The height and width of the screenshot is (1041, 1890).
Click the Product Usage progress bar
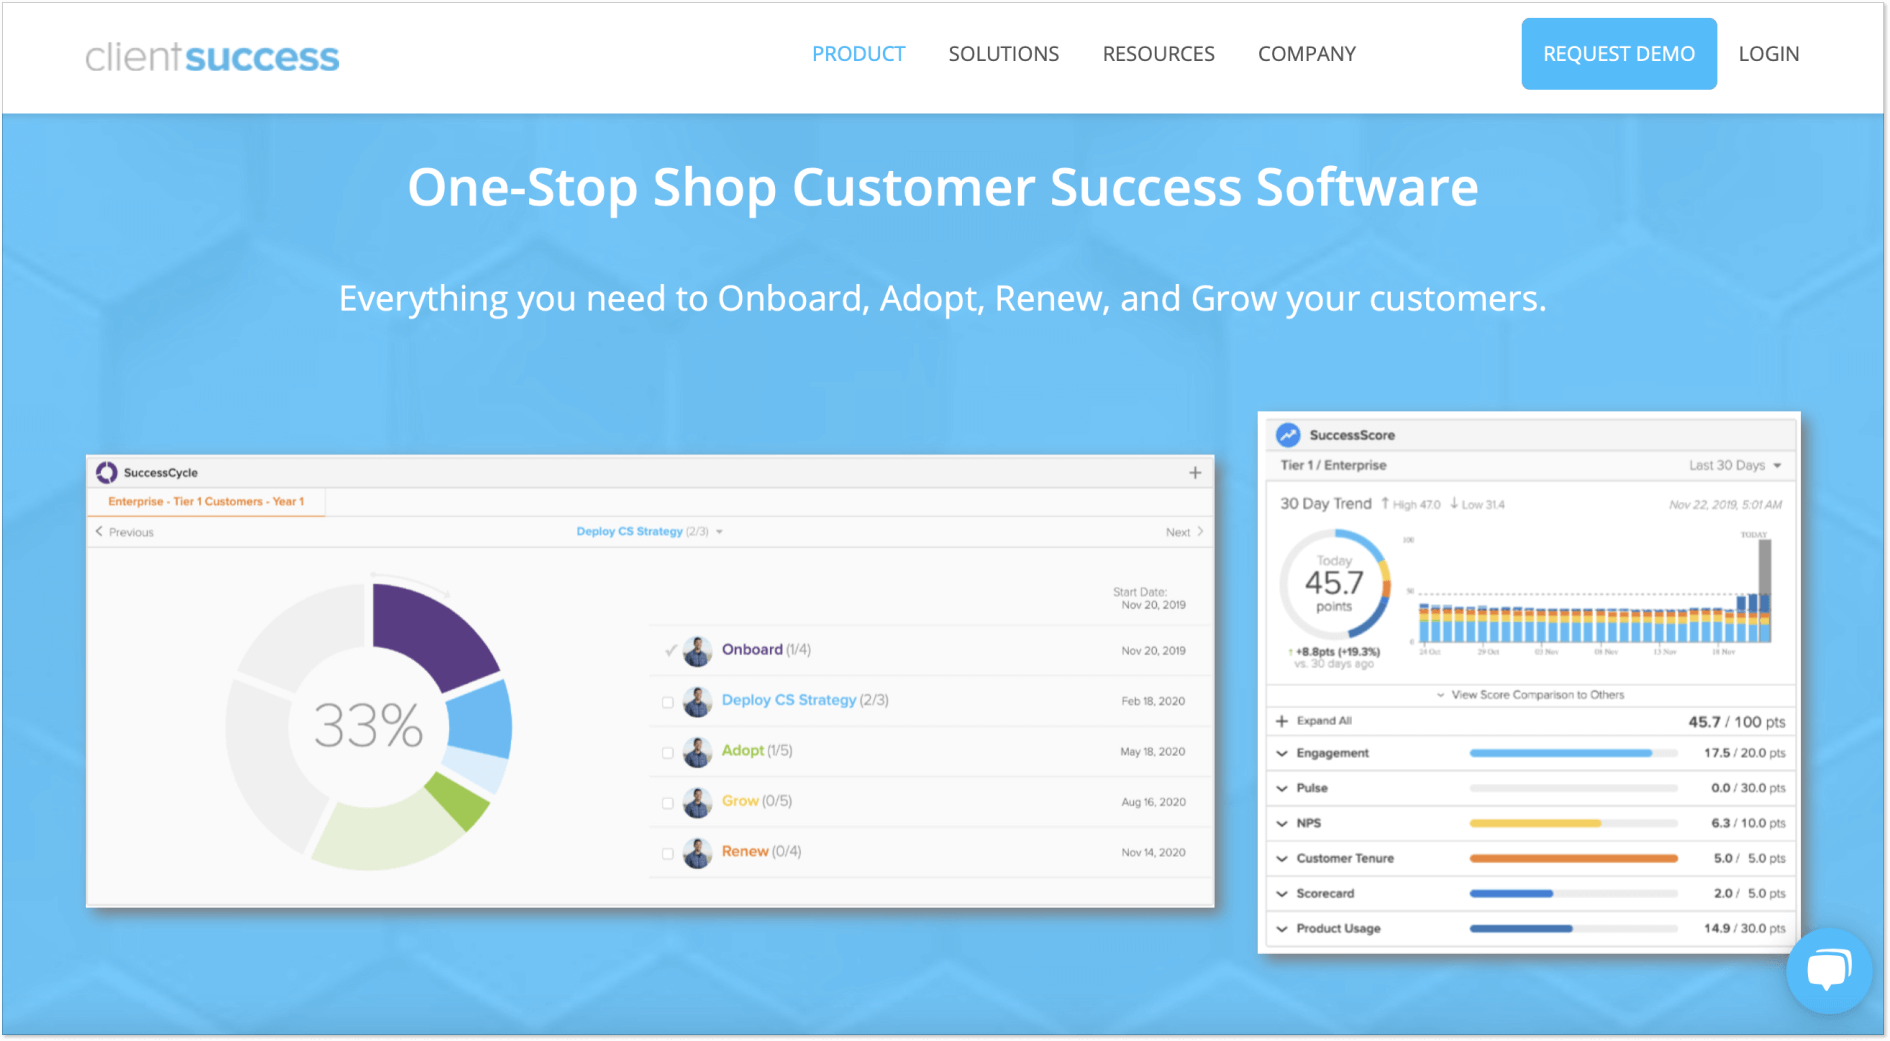[x=1573, y=928]
